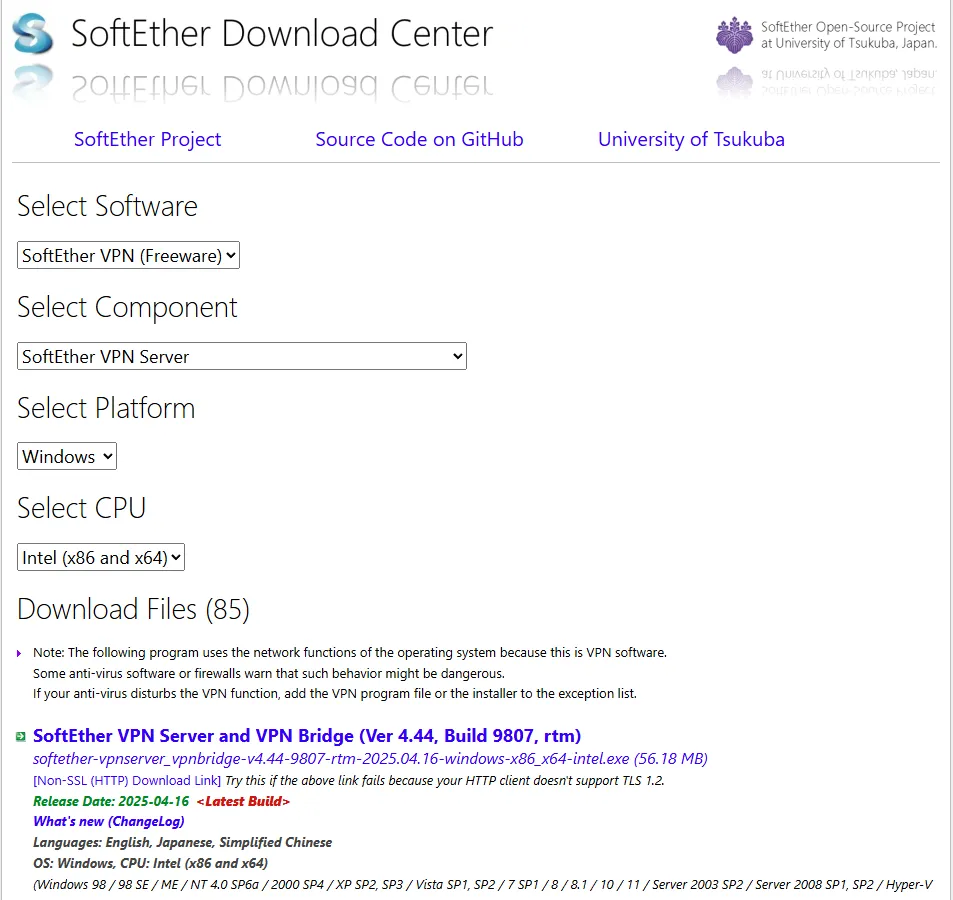The height and width of the screenshot is (900, 953).
Task: Click the SoftEther VPN Server and VPN Bridge title link
Action: (307, 736)
